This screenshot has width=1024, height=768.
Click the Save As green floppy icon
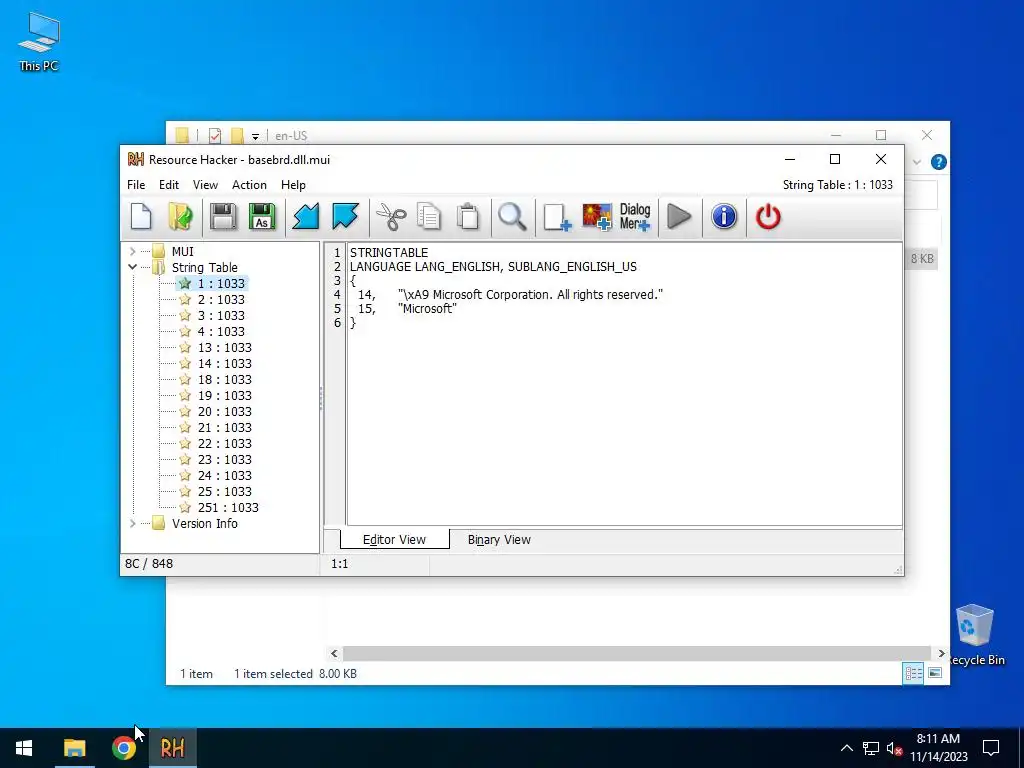point(262,217)
